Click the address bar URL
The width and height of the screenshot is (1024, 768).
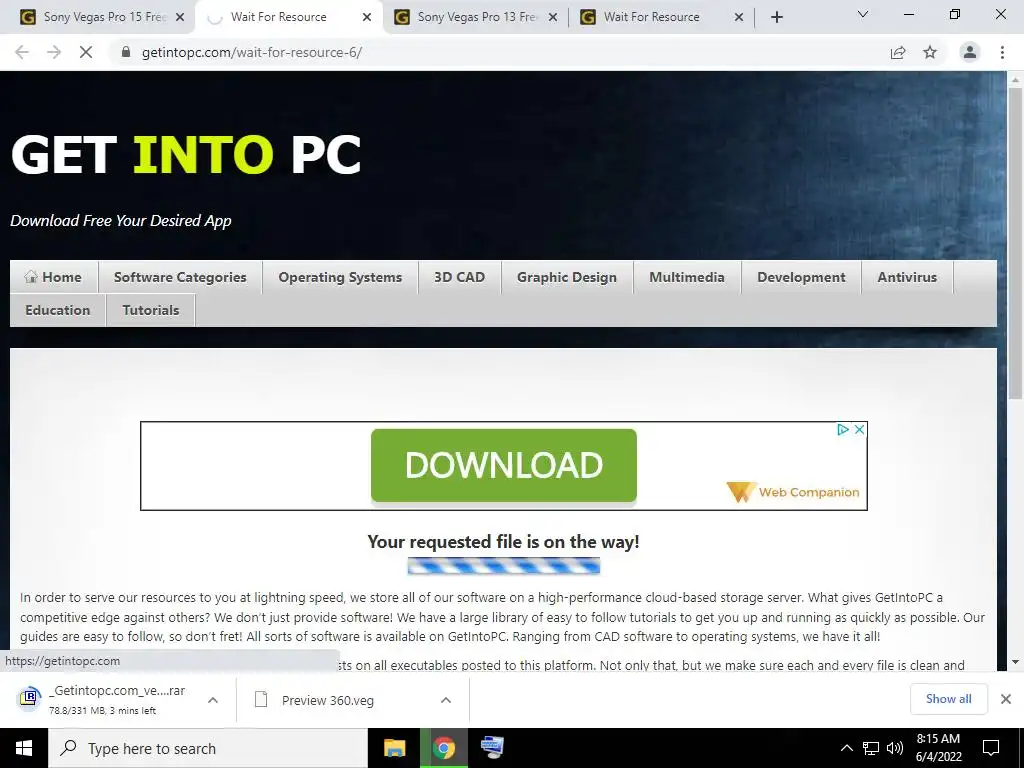click(x=251, y=52)
